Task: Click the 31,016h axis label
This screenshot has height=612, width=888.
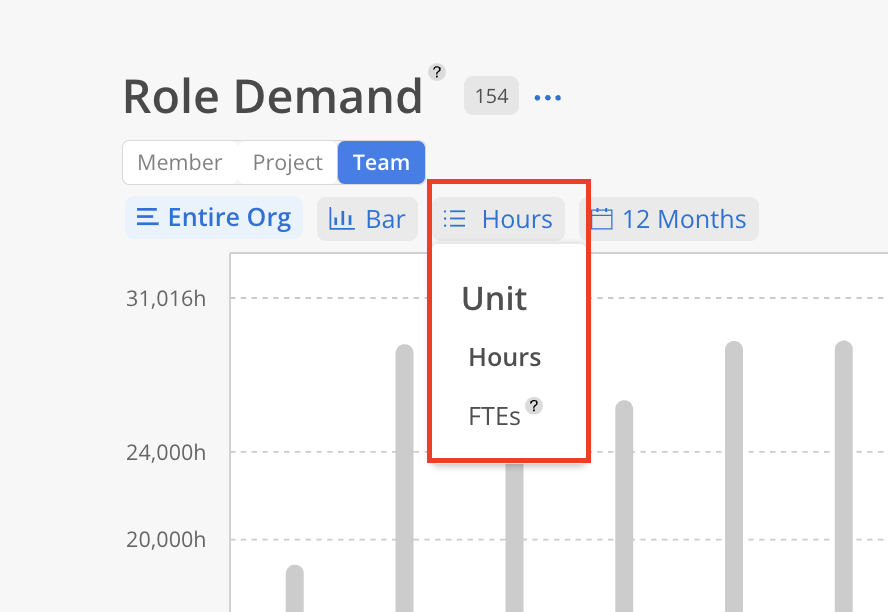Action: pyautogui.click(x=166, y=298)
